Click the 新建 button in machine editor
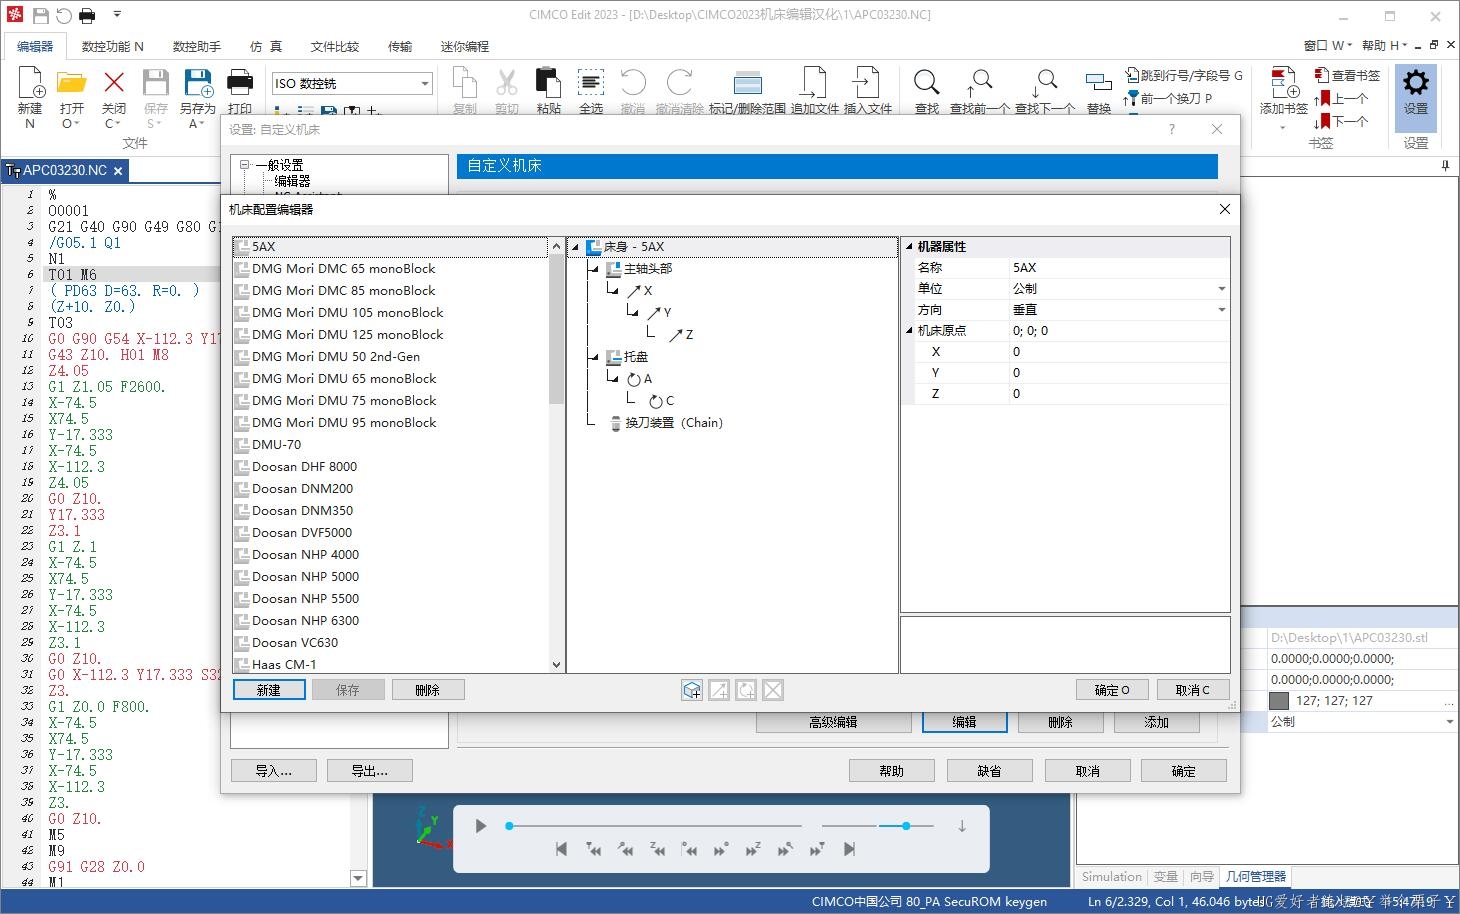 click(x=269, y=690)
